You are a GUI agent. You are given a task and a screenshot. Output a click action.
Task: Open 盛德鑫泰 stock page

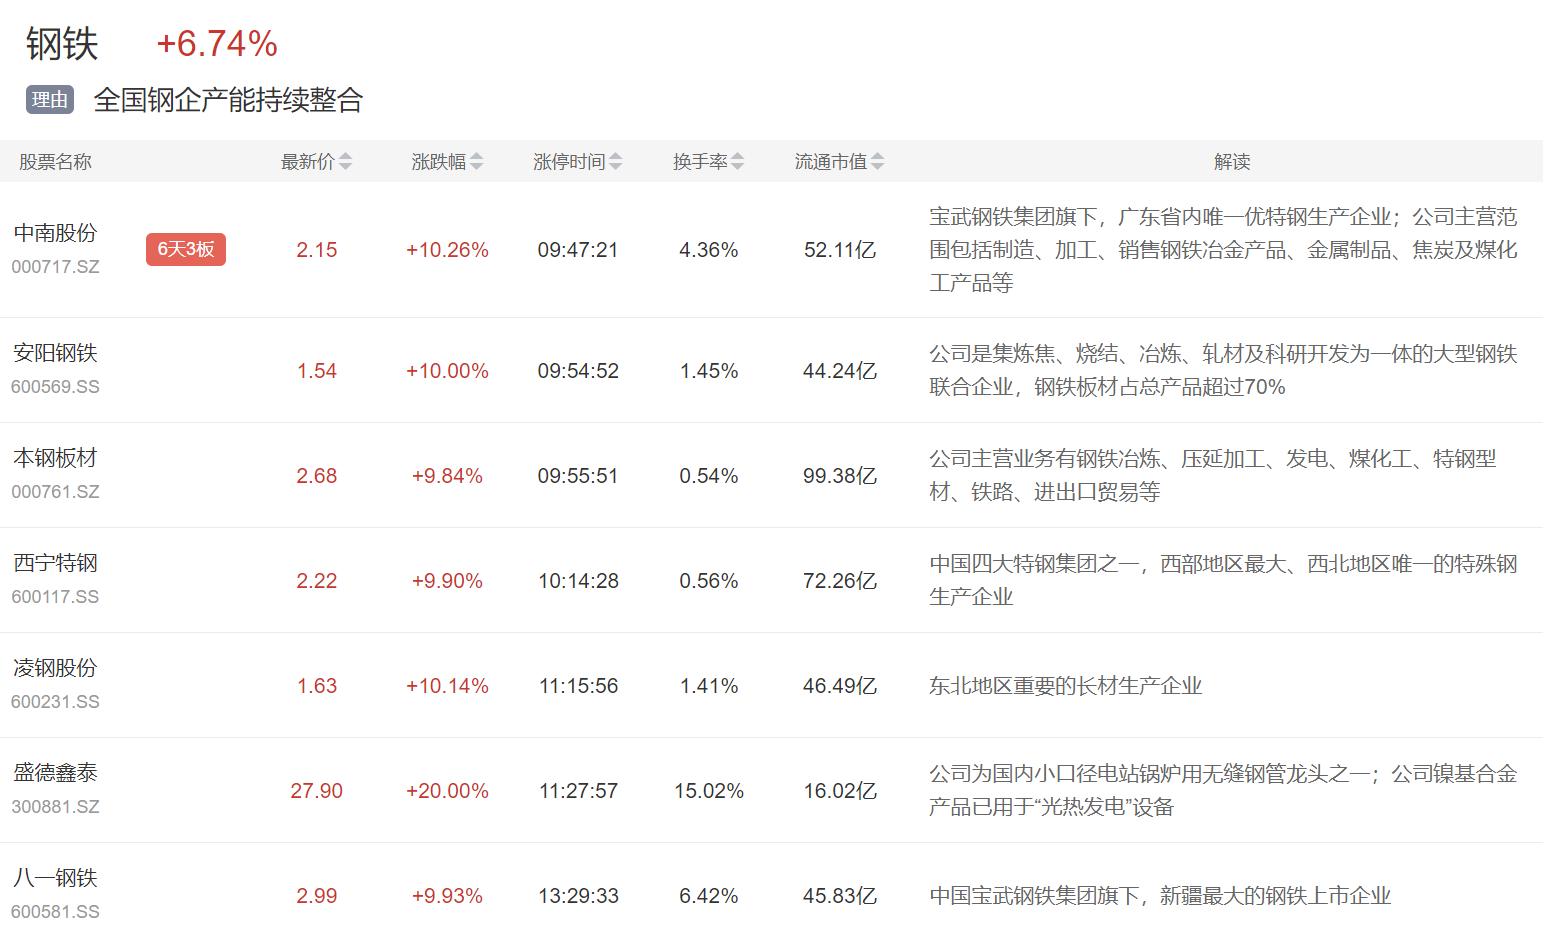[55, 773]
